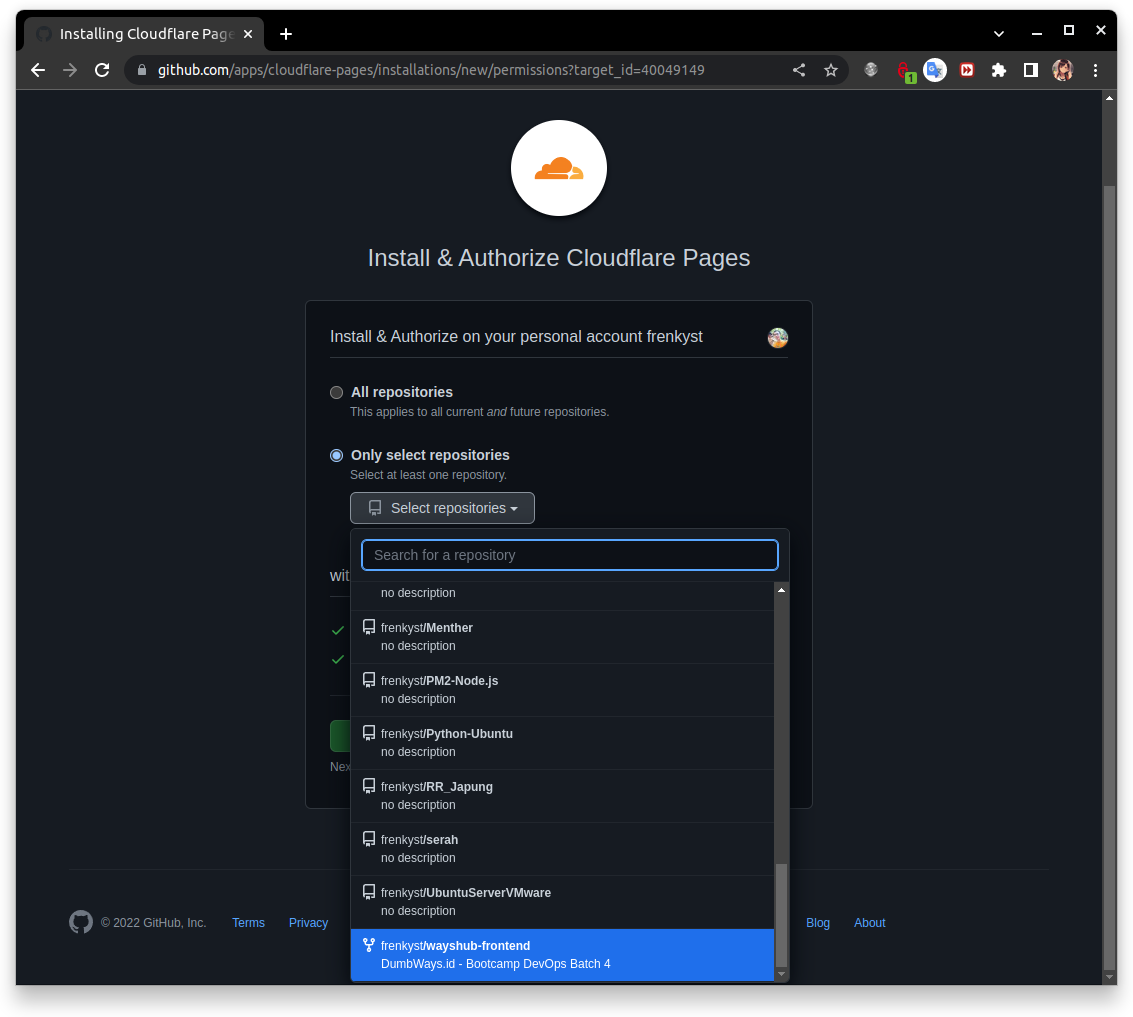
Task: Open the browser extensions puzzle icon
Action: pos(998,70)
